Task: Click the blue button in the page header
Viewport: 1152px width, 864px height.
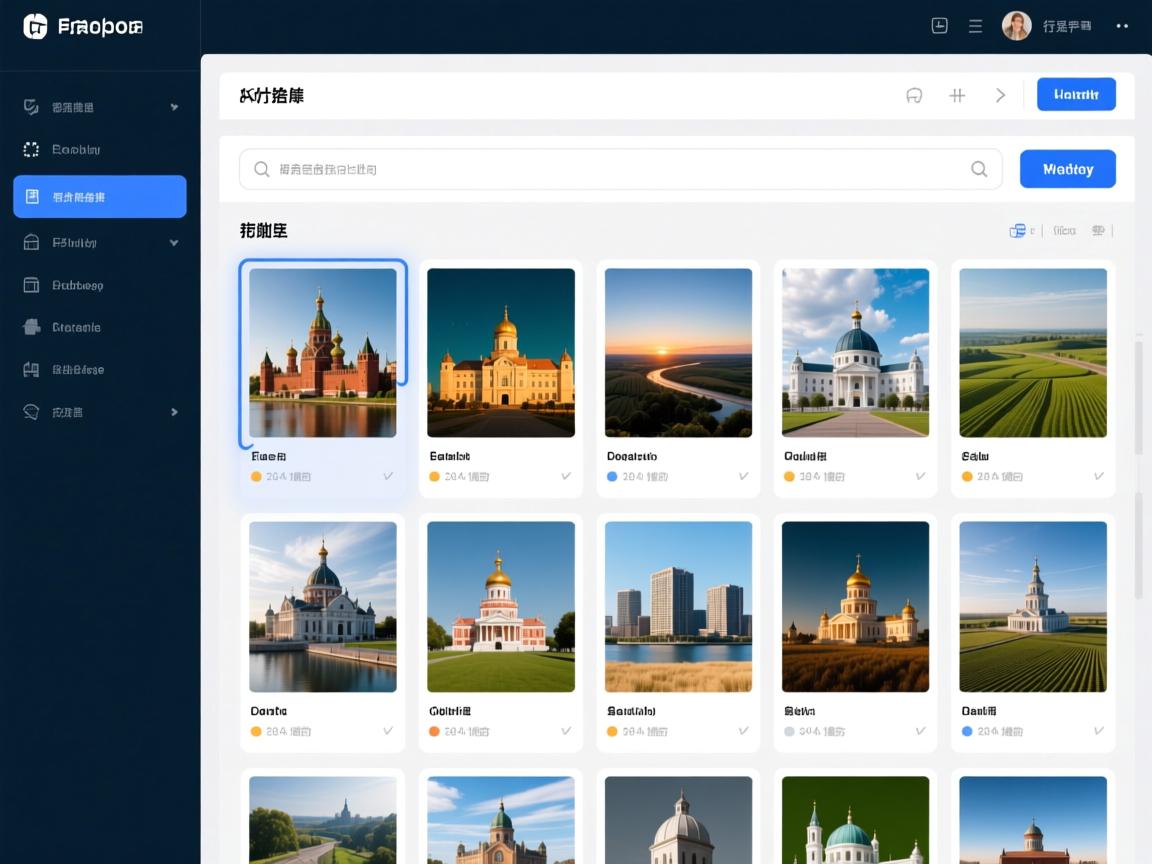Action: tap(1076, 95)
